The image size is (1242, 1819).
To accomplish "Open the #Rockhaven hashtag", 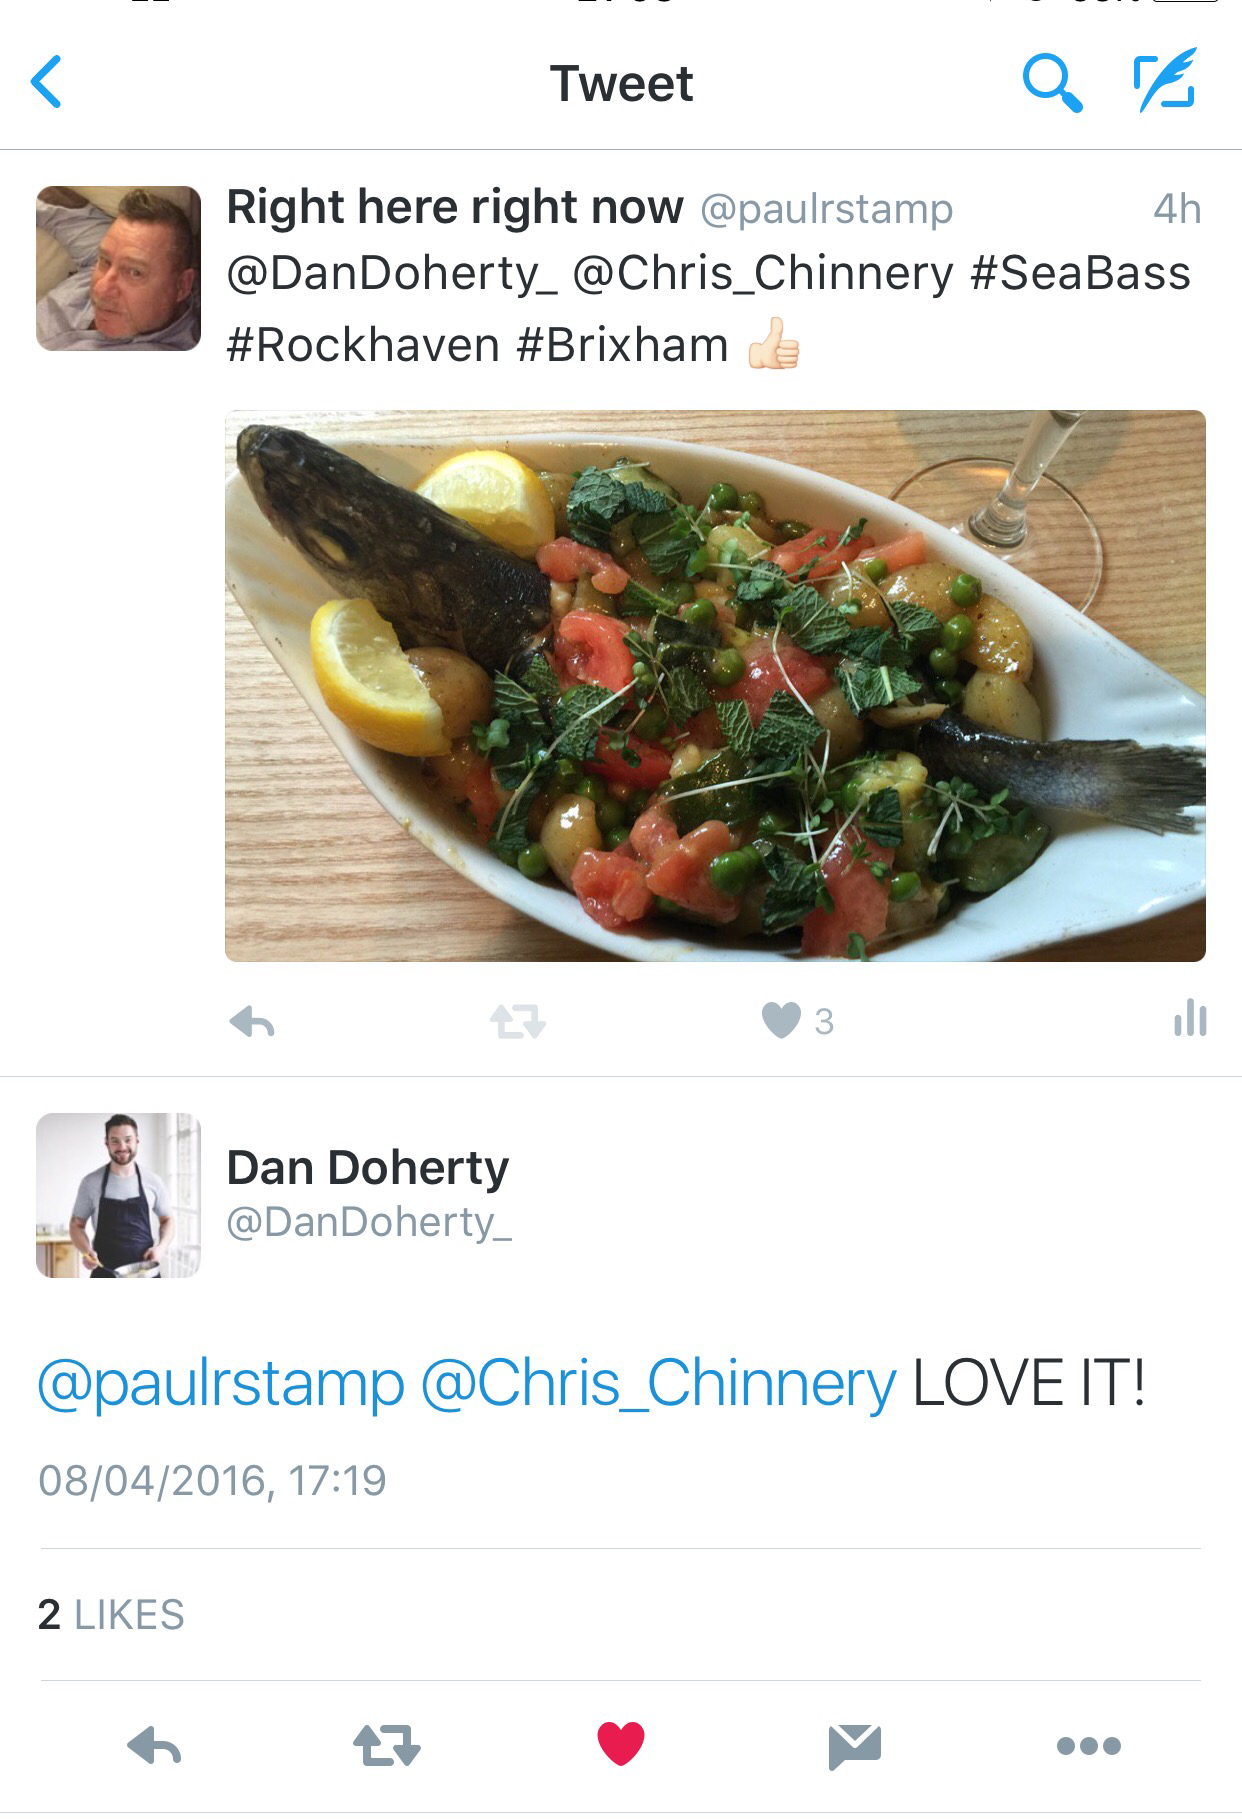I will pos(363,346).
